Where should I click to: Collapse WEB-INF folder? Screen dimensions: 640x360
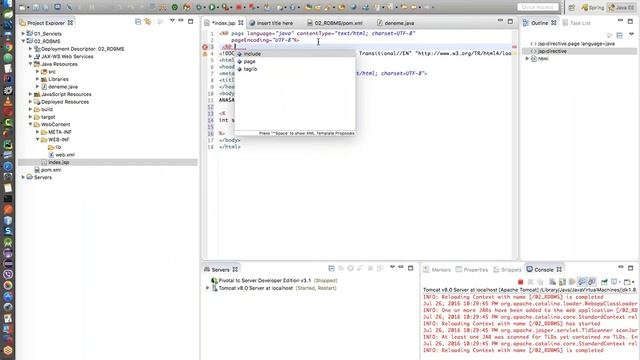(37, 139)
